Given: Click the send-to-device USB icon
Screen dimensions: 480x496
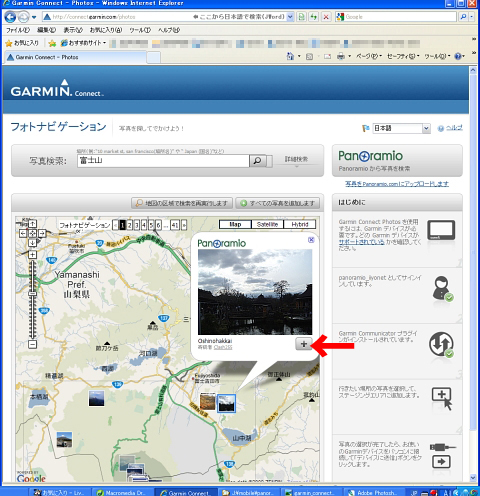Looking at the screenshot, I should tap(442, 455).
